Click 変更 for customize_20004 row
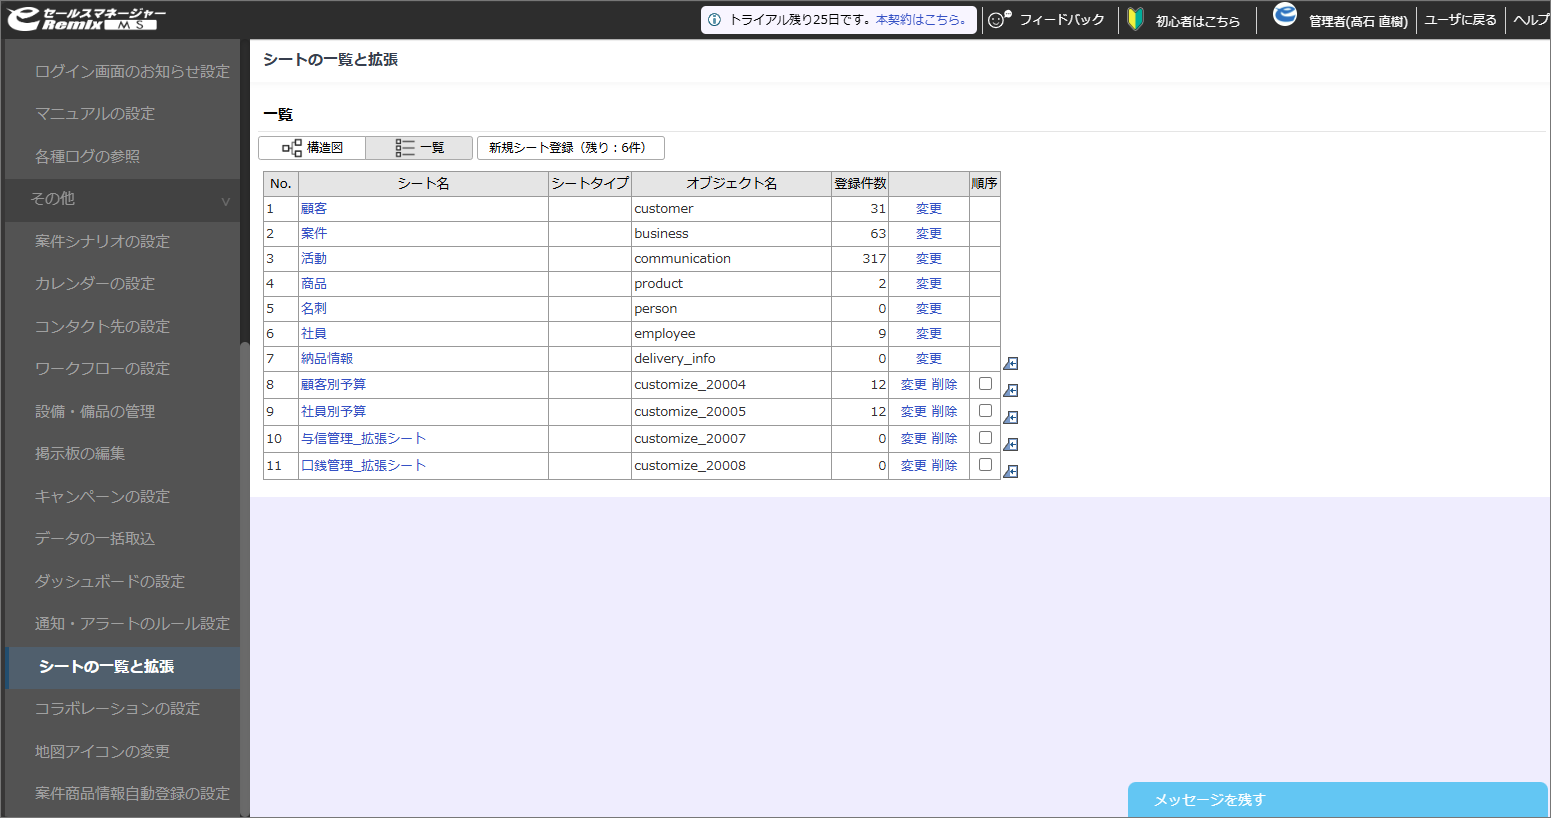Image resolution: width=1551 pixels, height=818 pixels. (x=913, y=385)
